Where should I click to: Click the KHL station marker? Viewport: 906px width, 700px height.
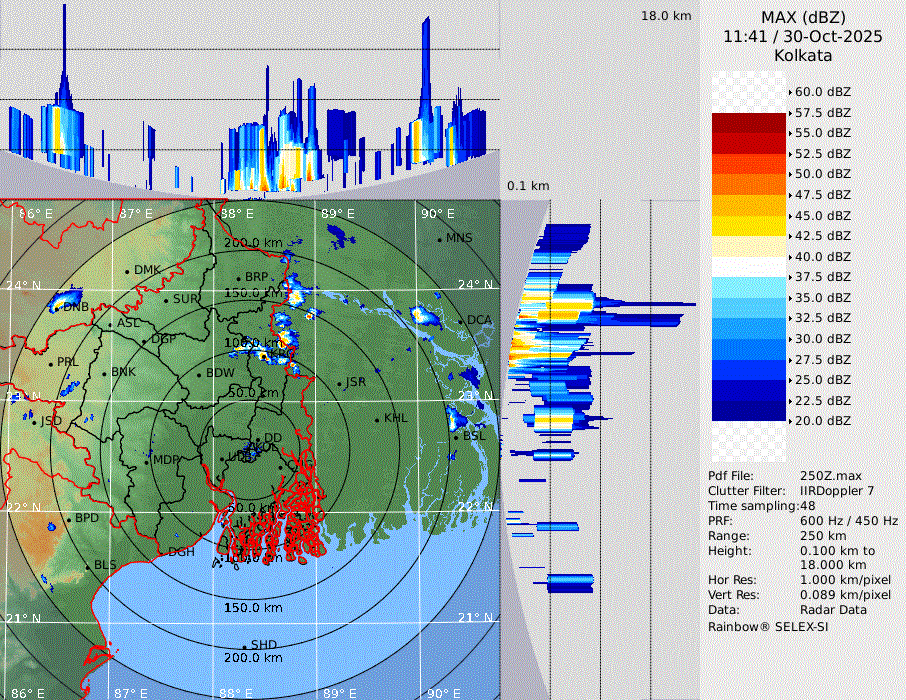pos(377,418)
